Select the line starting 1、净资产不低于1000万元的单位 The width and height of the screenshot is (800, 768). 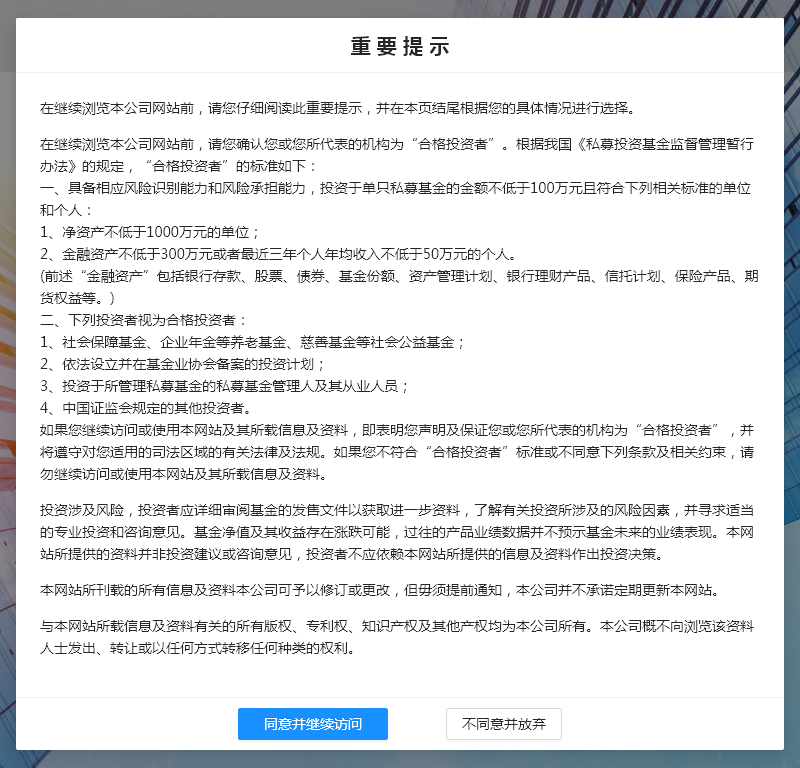(x=150, y=232)
